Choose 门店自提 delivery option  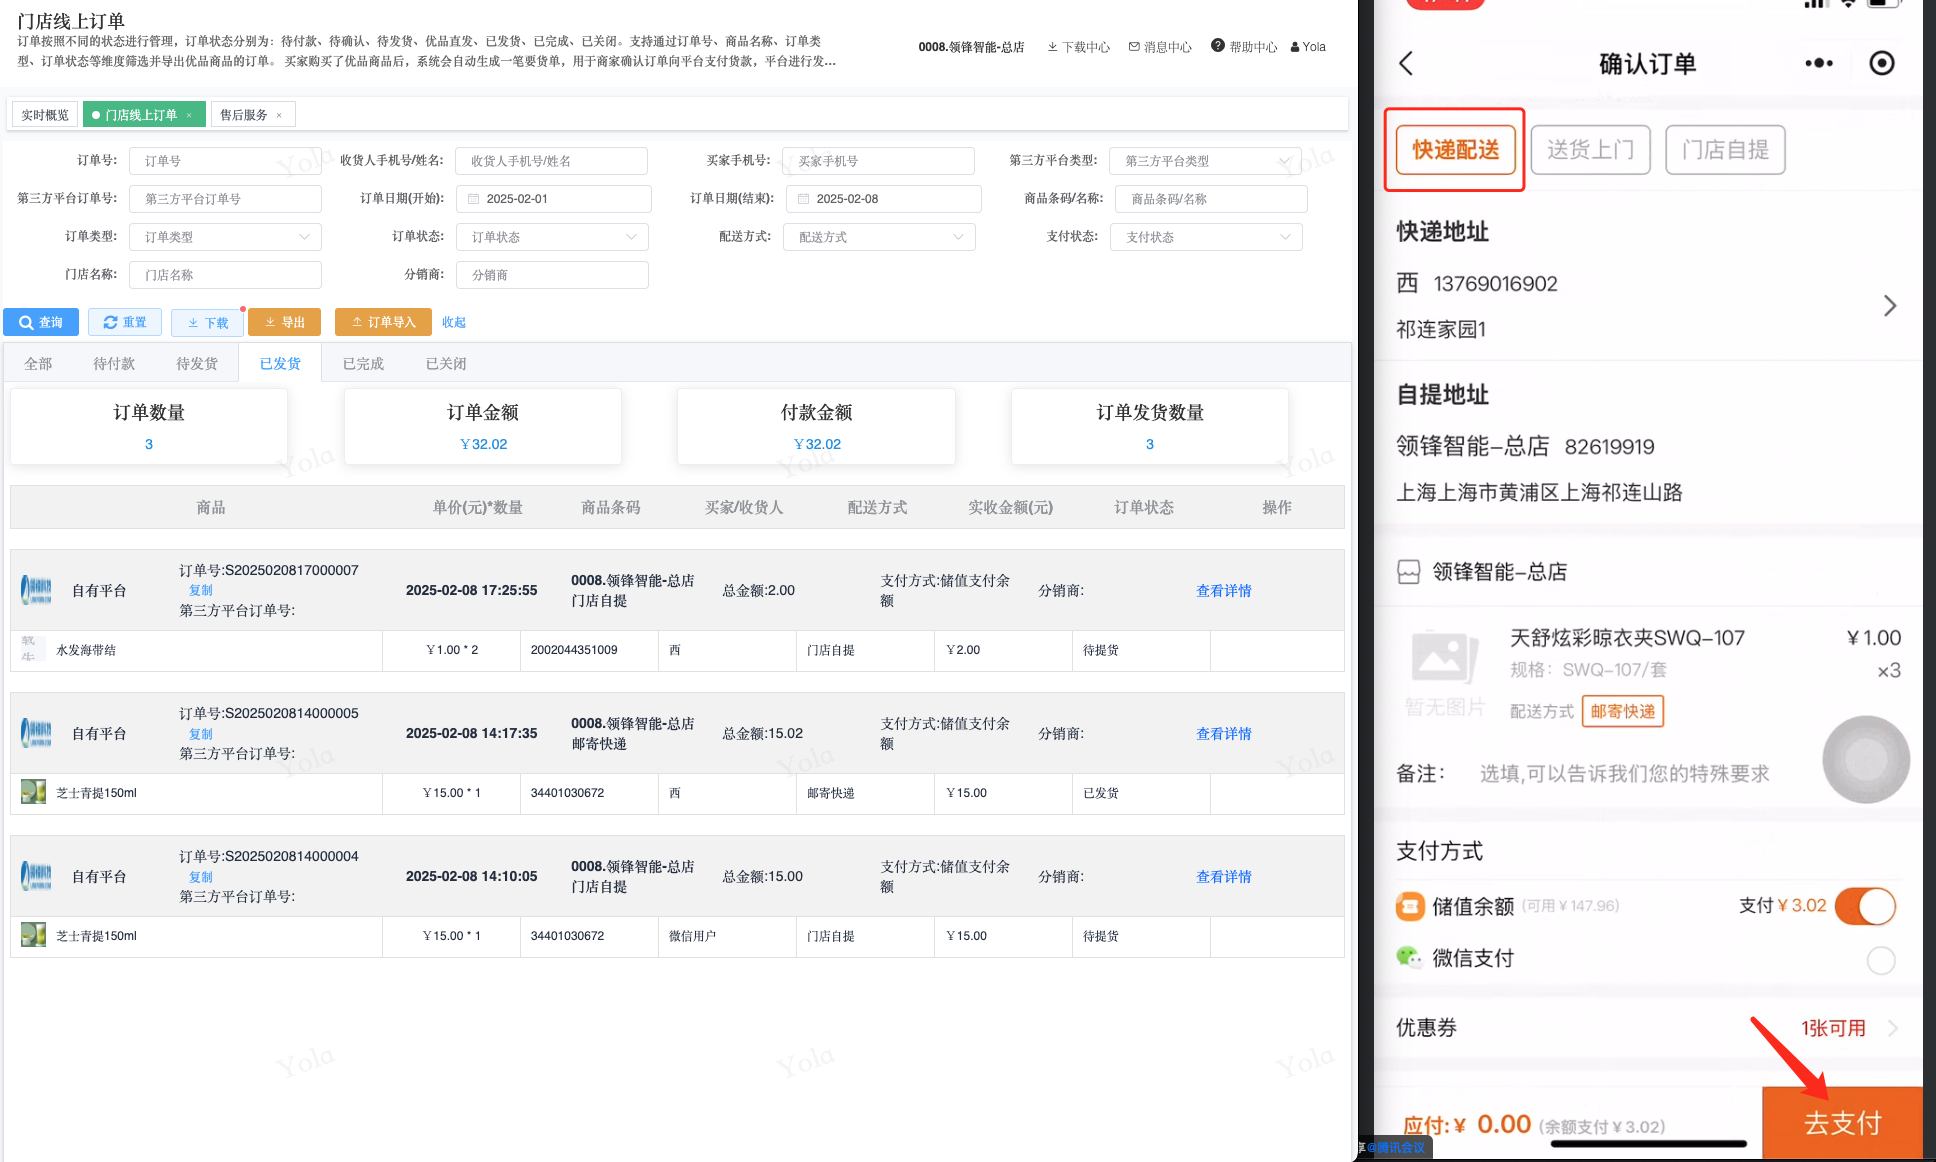click(x=1725, y=150)
